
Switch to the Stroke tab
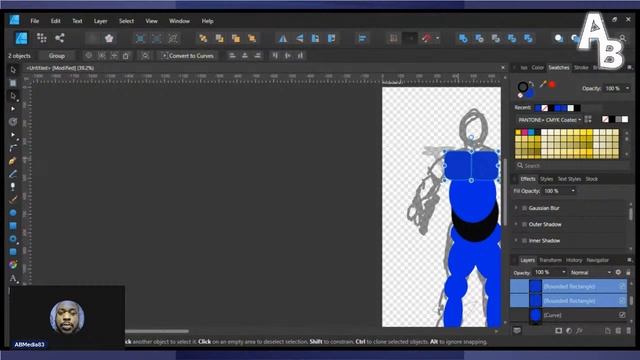[581, 67]
